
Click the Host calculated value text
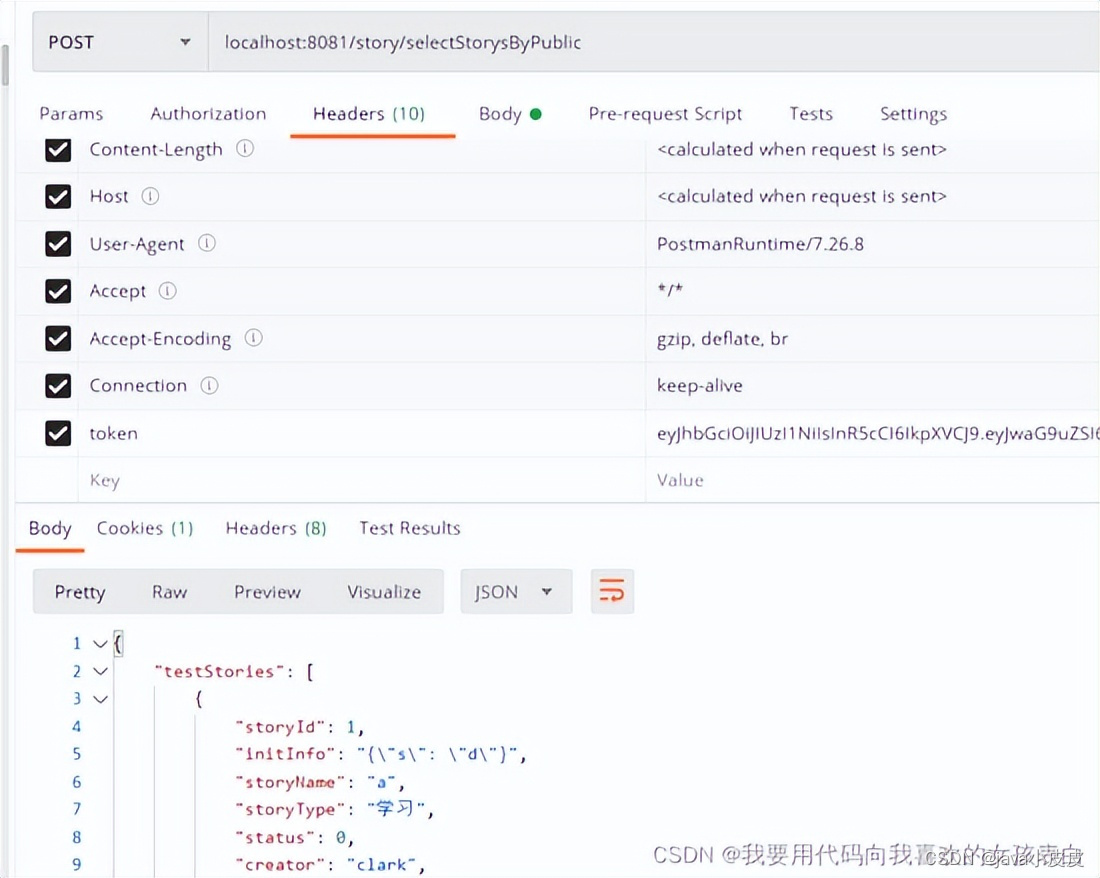[802, 196]
